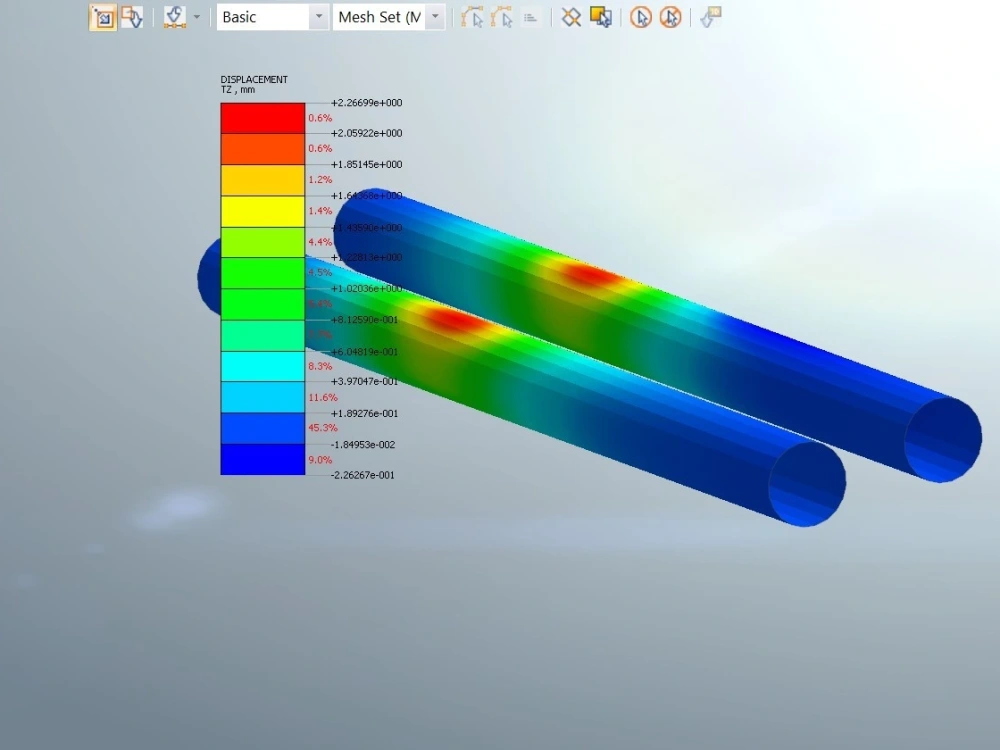
Task: Open the entity list icon
Action: [x=530, y=17]
